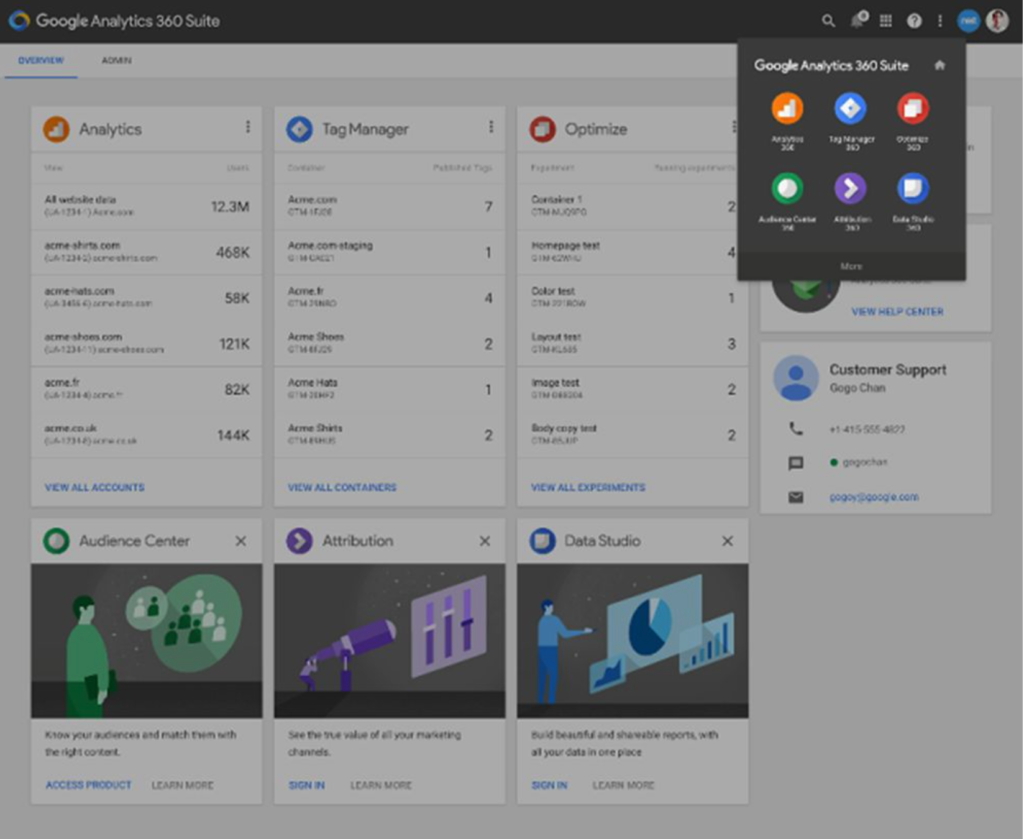The image size is (1024, 839).
Task: Select the acme-hats.com view row
Action: (x=146, y=298)
